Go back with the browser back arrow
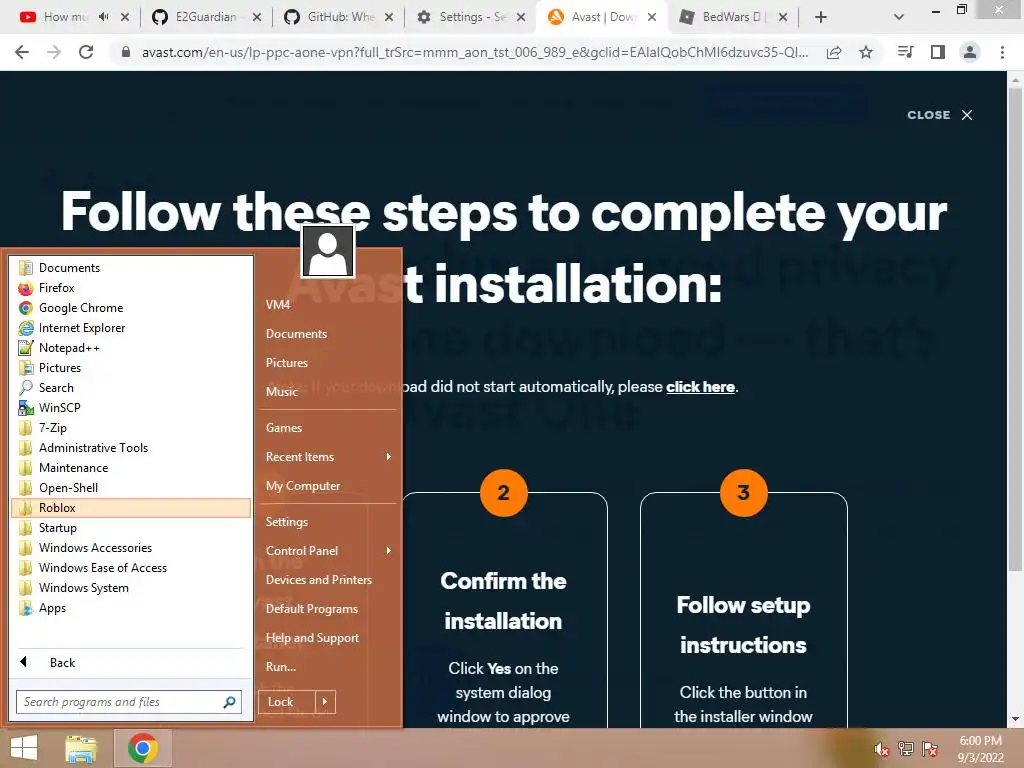Screen dimensions: 1024x768 point(22,52)
